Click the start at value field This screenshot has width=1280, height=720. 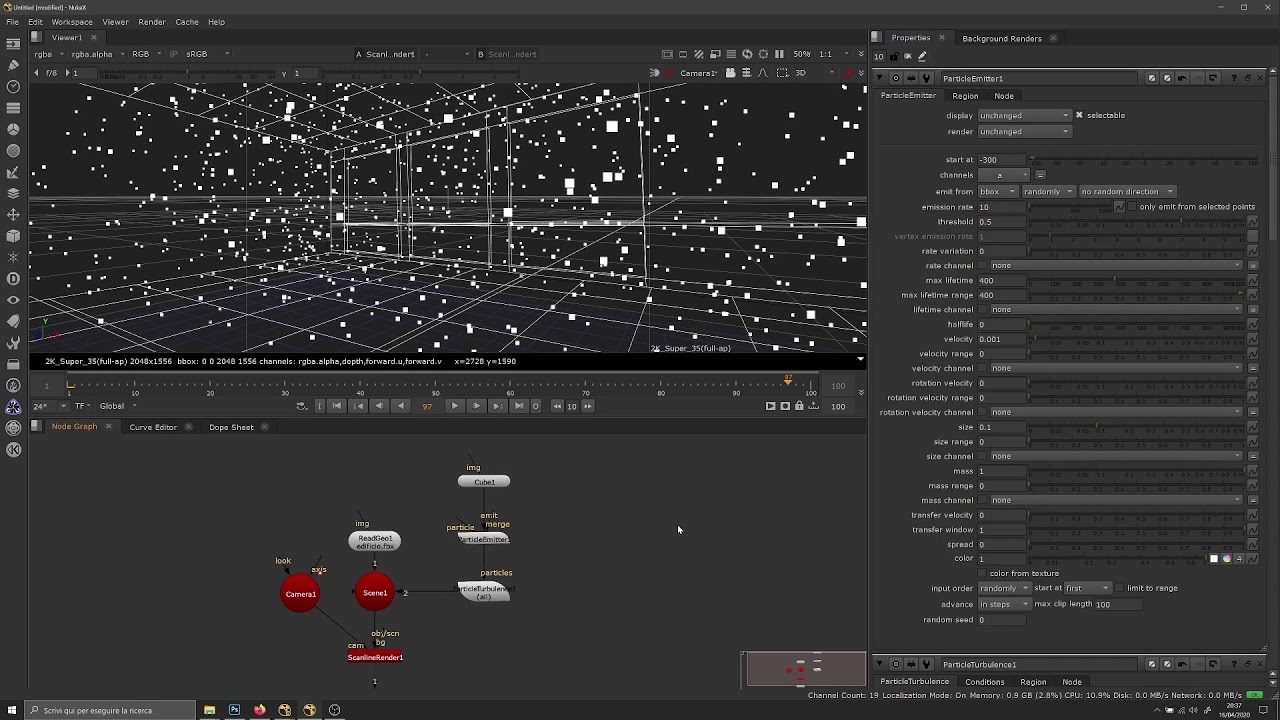click(1001, 160)
